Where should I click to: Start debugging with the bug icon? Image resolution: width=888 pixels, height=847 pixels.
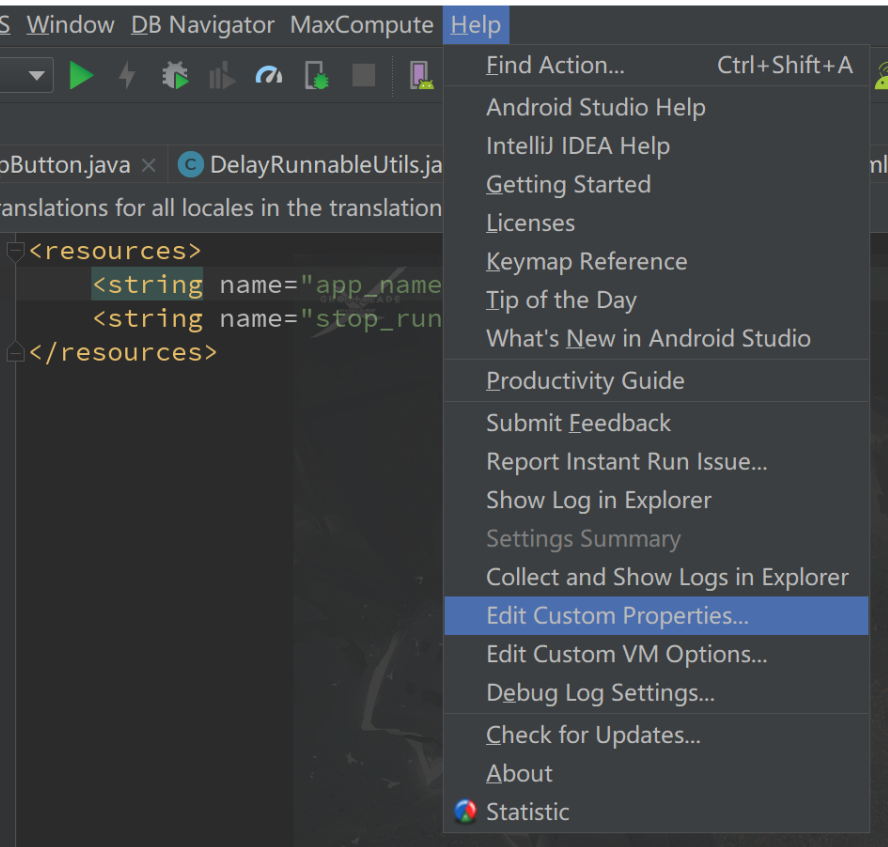175,75
